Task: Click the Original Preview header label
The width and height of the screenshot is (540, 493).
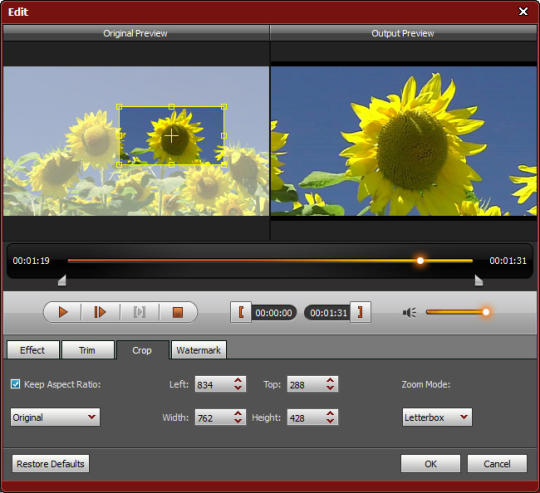Action: click(135, 33)
